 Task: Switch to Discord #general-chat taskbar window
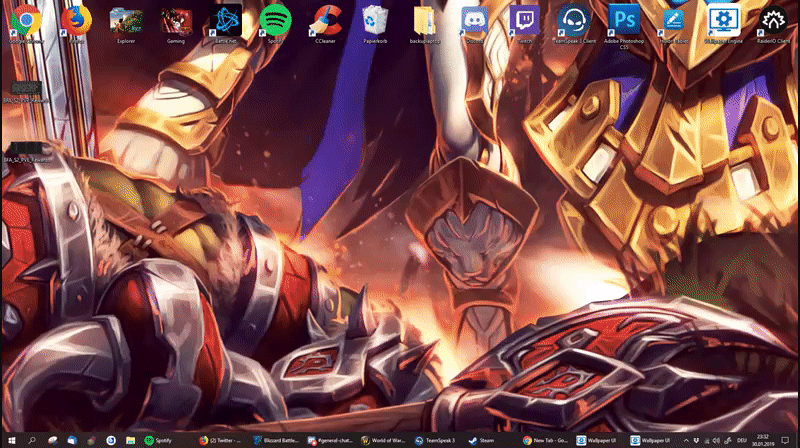[x=331, y=440]
